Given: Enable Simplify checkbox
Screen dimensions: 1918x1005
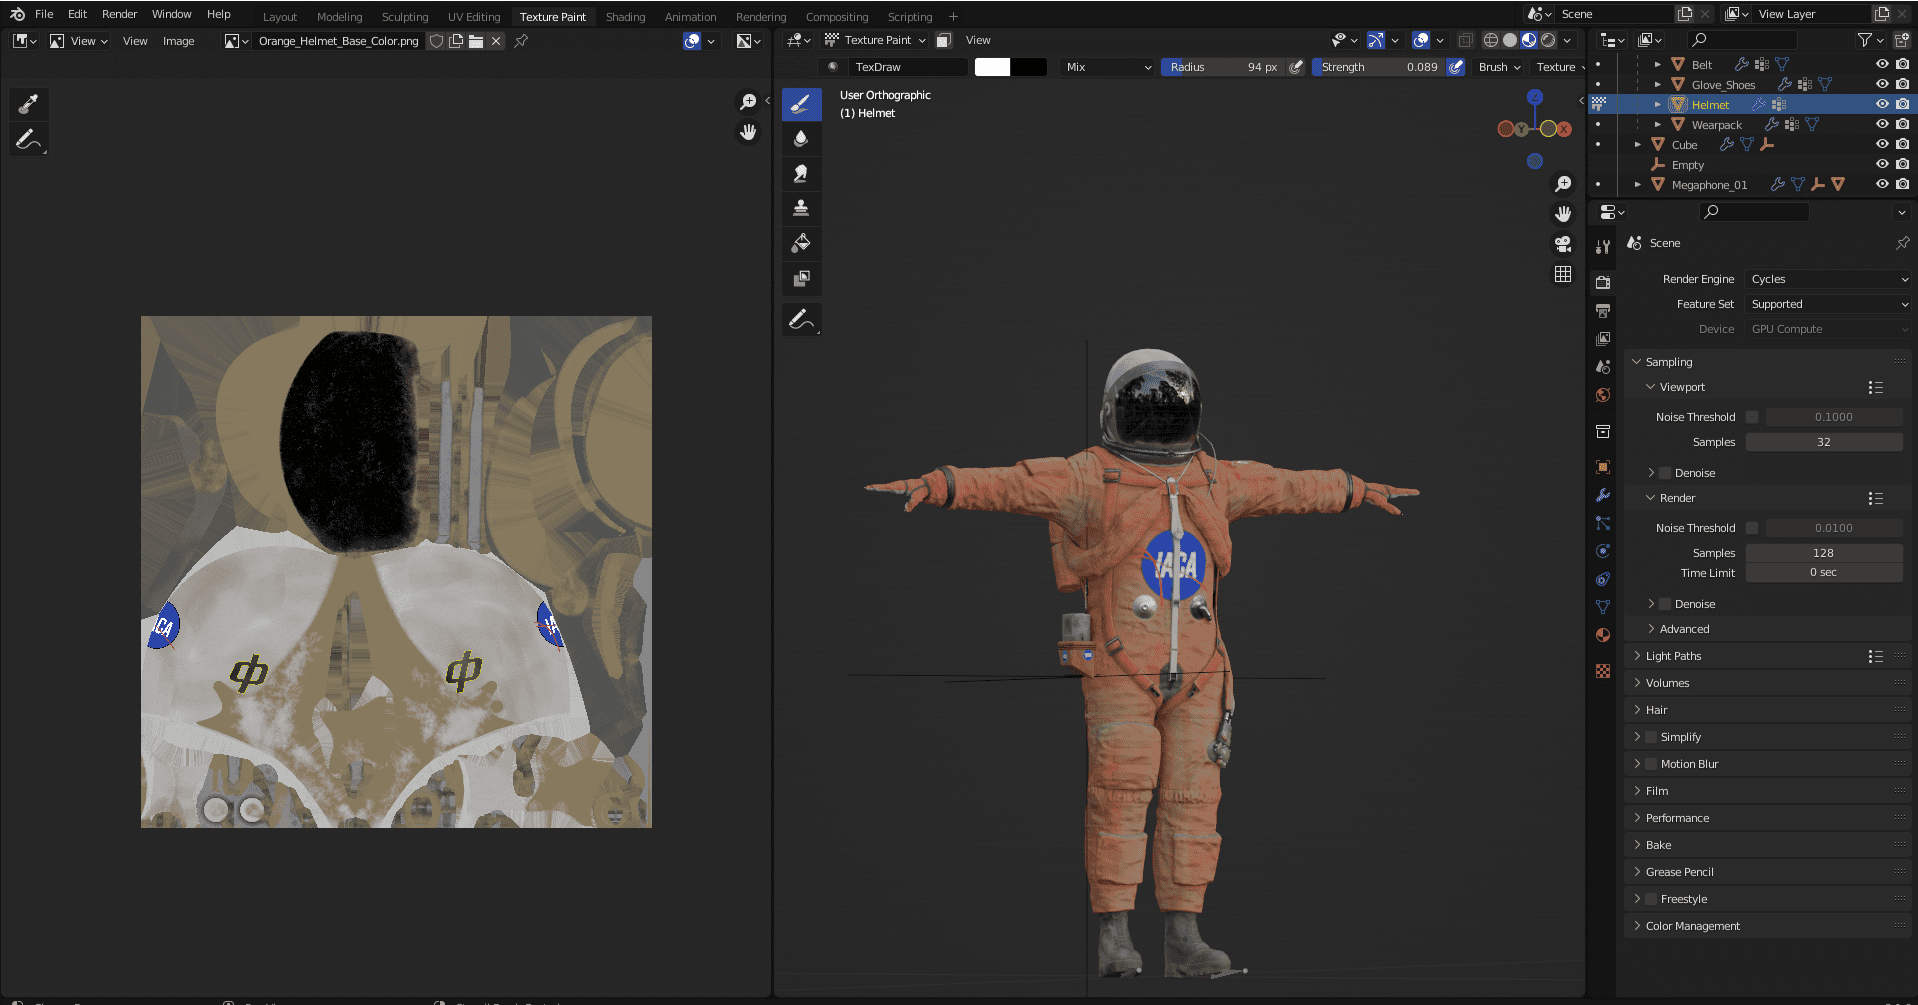Looking at the screenshot, I should click(x=1651, y=737).
